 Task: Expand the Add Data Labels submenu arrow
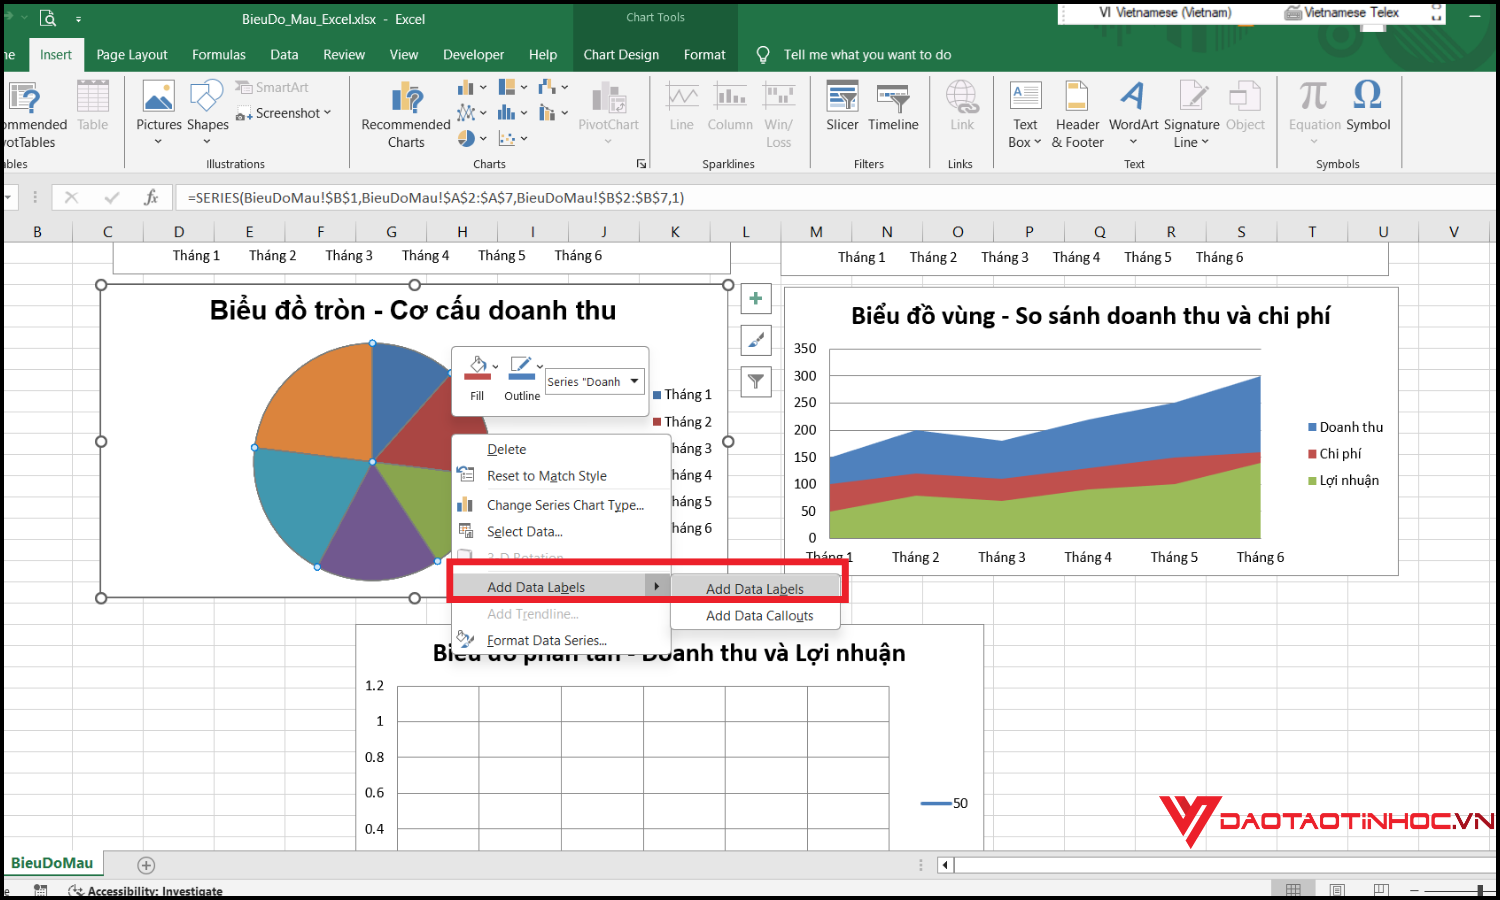pyautogui.click(x=656, y=586)
